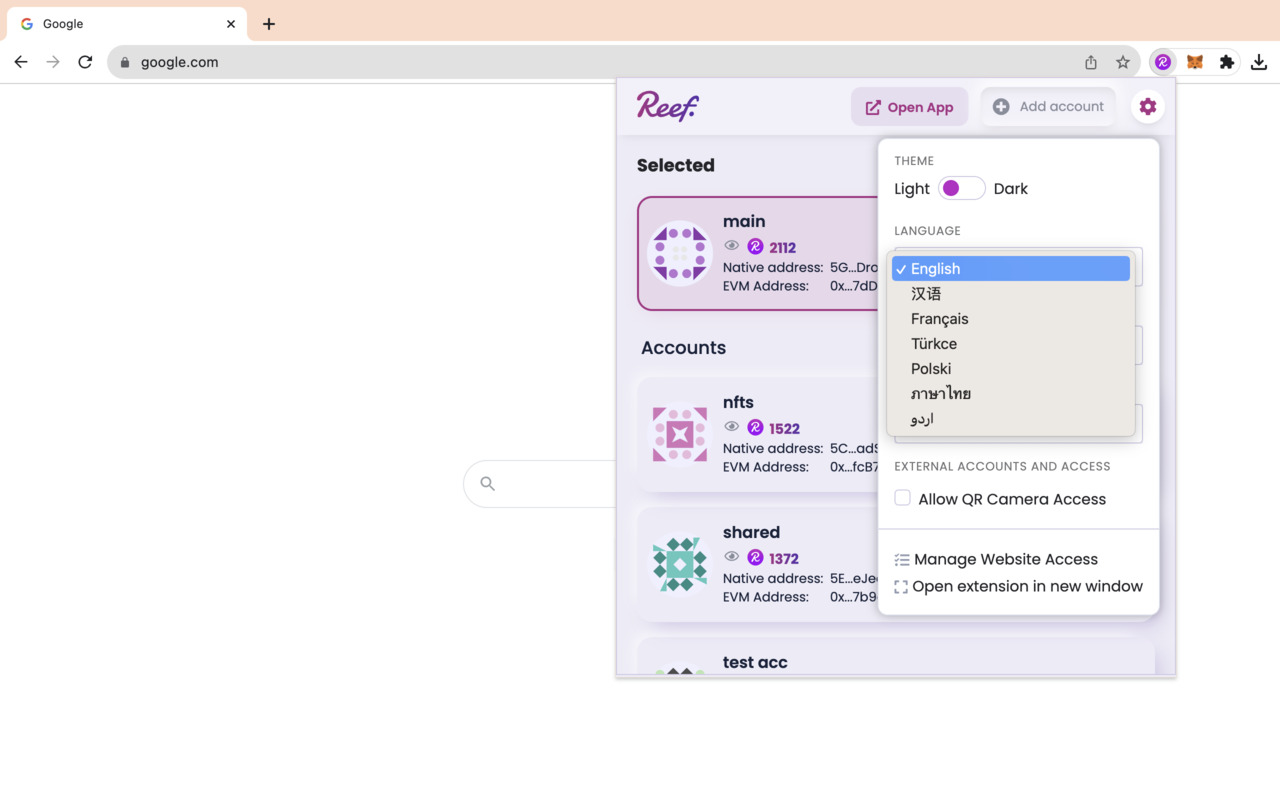The width and height of the screenshot is (1280, 800).
Task: Open the browser extensions puzzle icon
Action: (x=1227, y=61)
